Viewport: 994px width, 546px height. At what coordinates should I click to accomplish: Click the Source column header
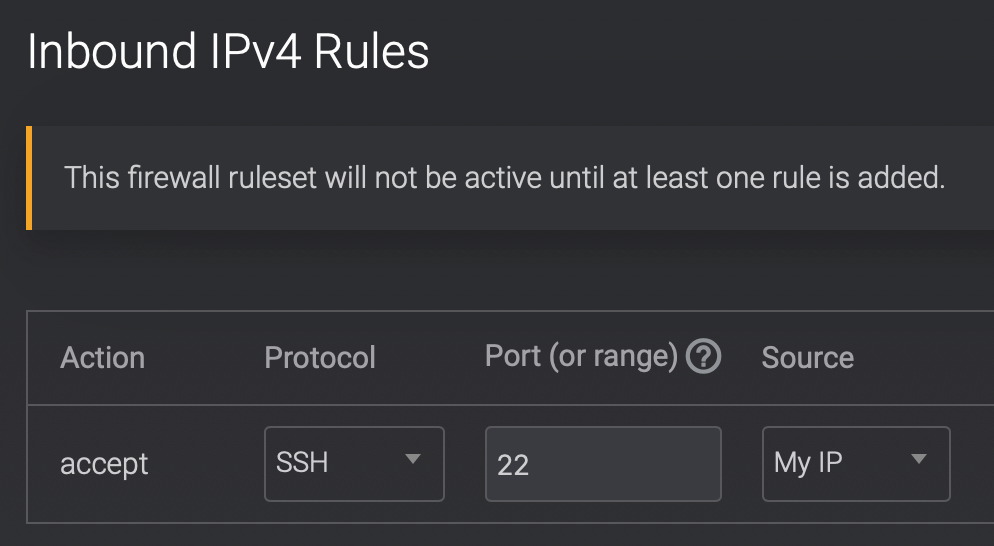[x=807, y=357]
